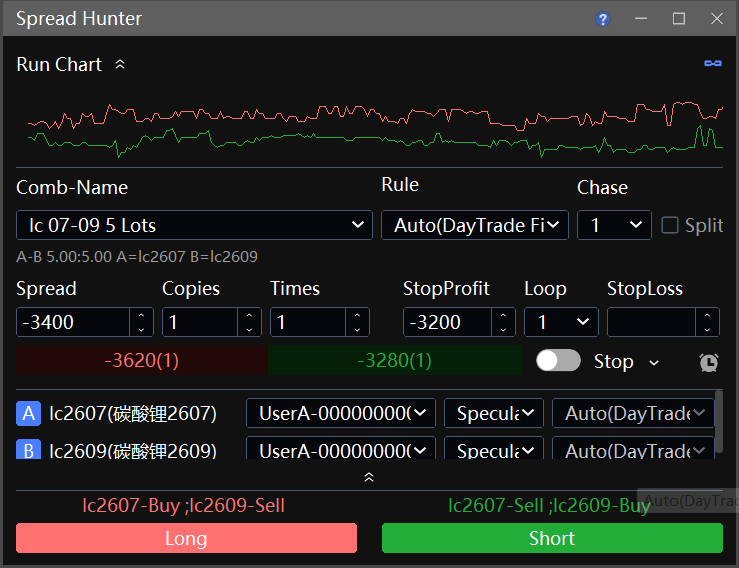The image size is (739, 568).
Task: Minimize the Spread Hunter window
Action: 640,18
